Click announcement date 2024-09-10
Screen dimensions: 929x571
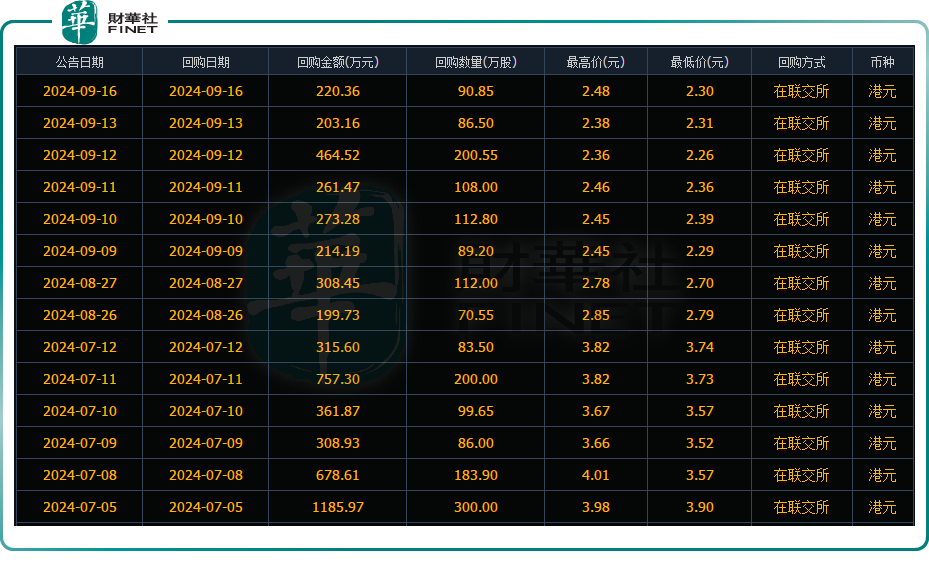[x=80, y=219]
